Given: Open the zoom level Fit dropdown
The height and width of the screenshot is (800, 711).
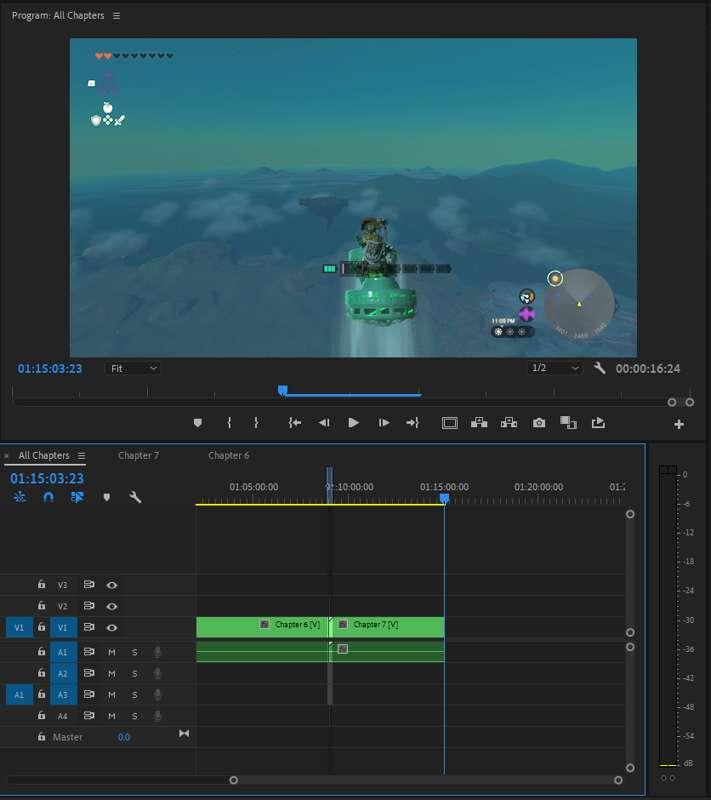Looking at the screenshot, I should (x=133, y=368).
